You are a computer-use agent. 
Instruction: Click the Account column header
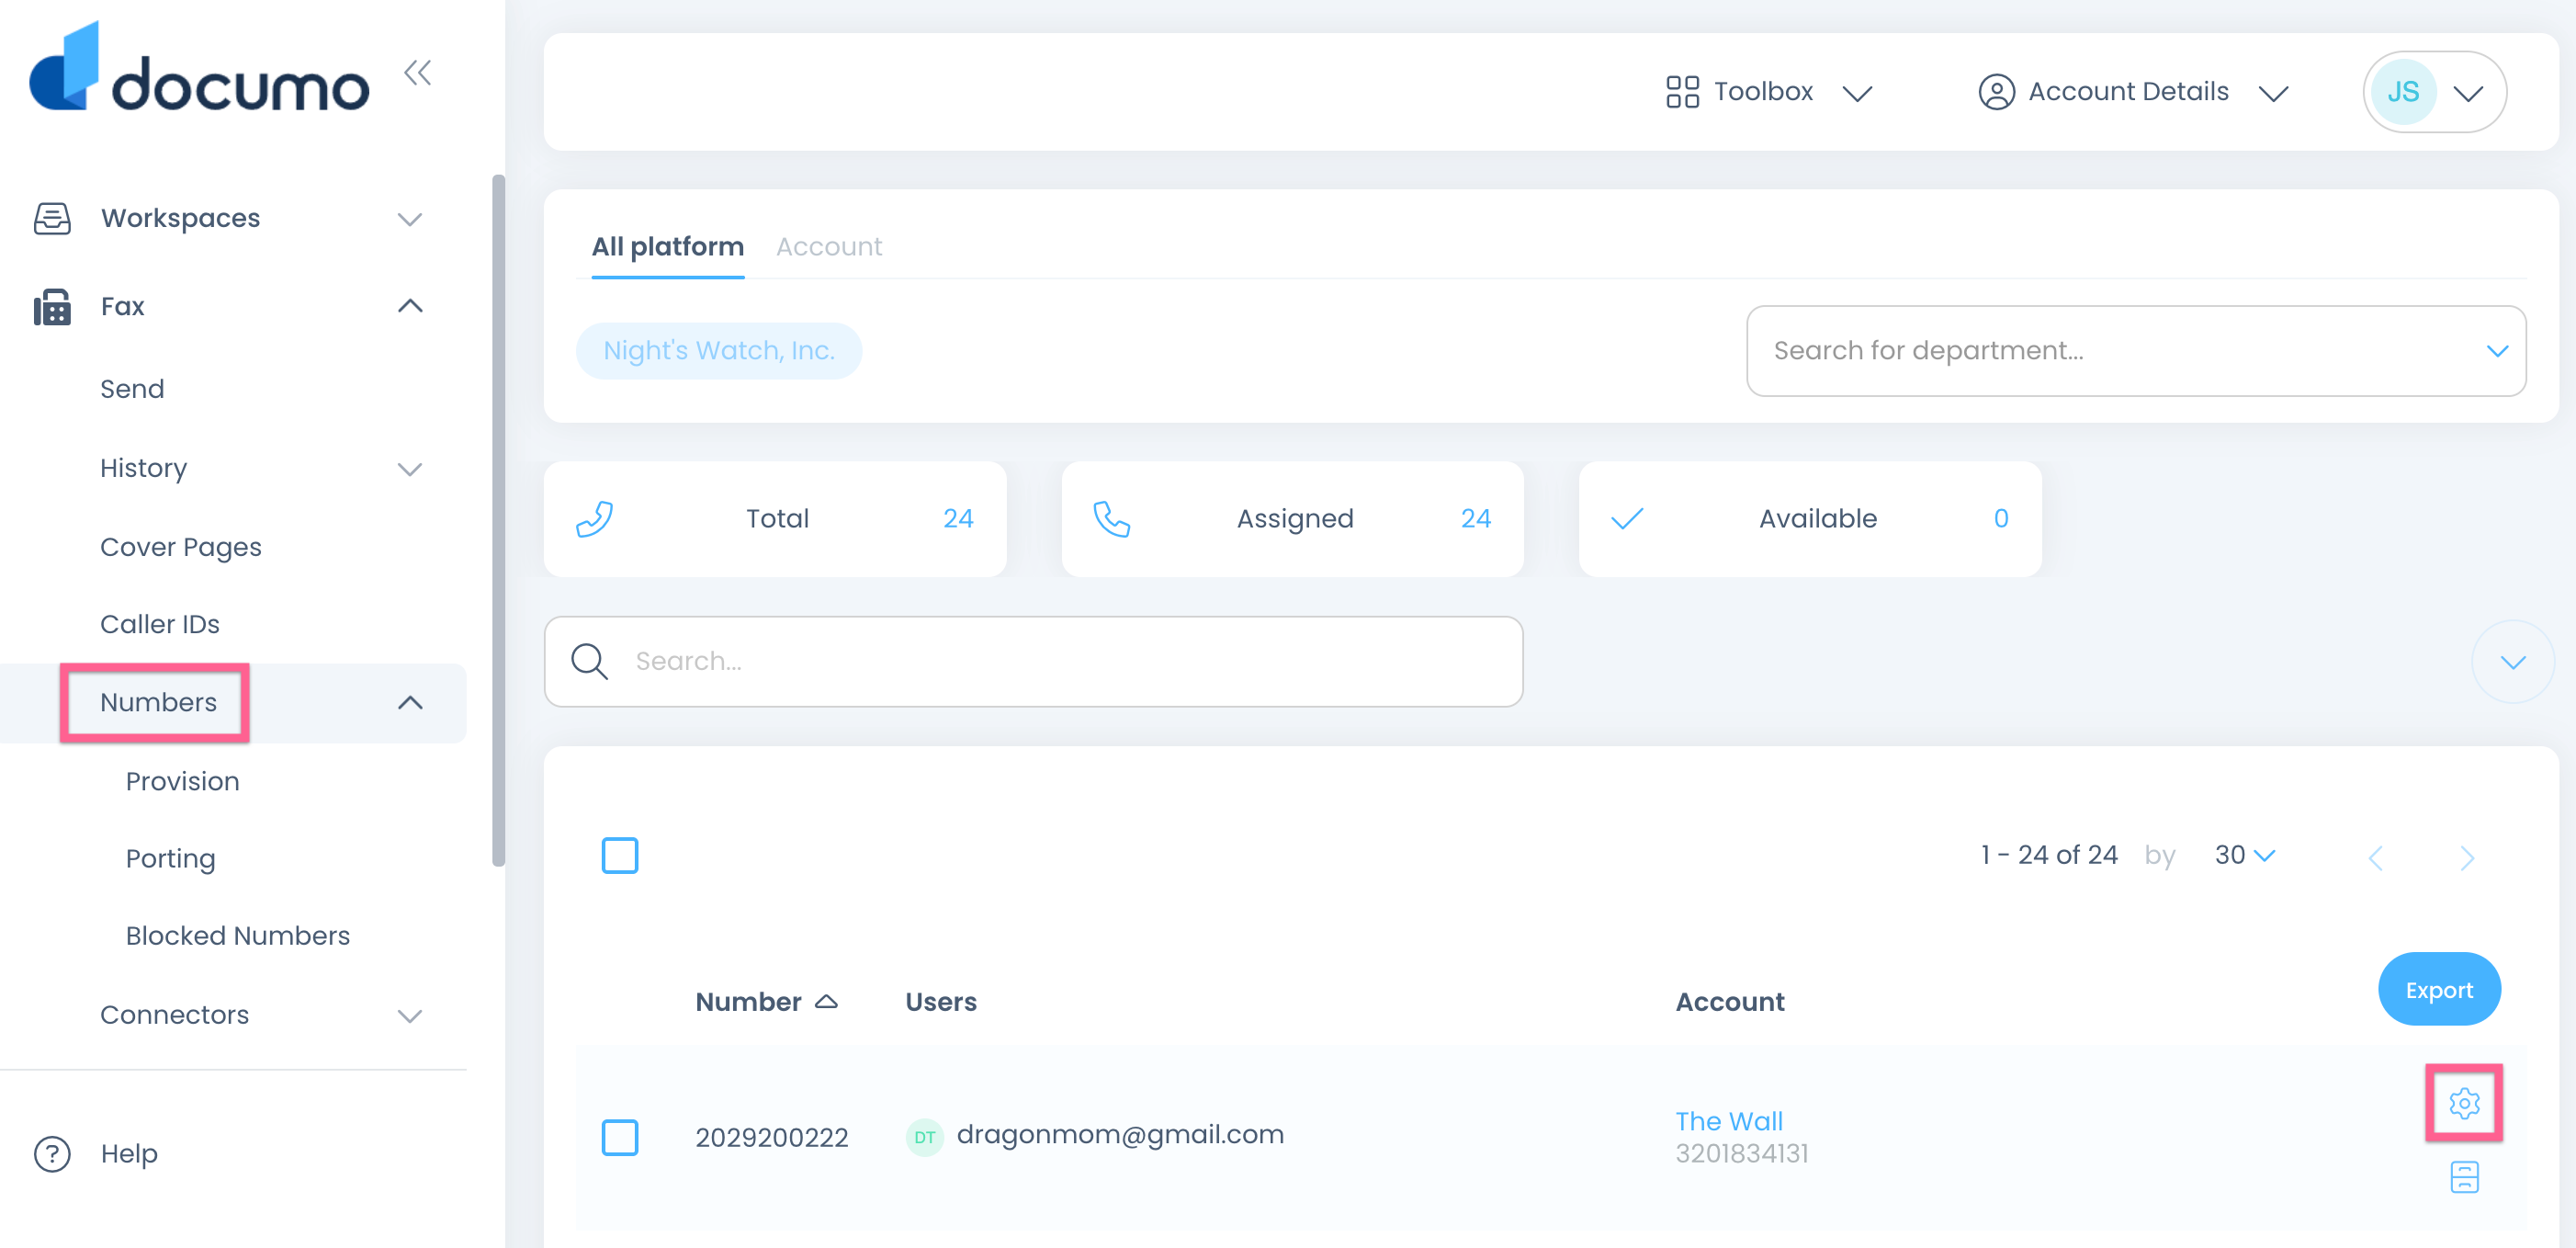pos(1729,1002)
